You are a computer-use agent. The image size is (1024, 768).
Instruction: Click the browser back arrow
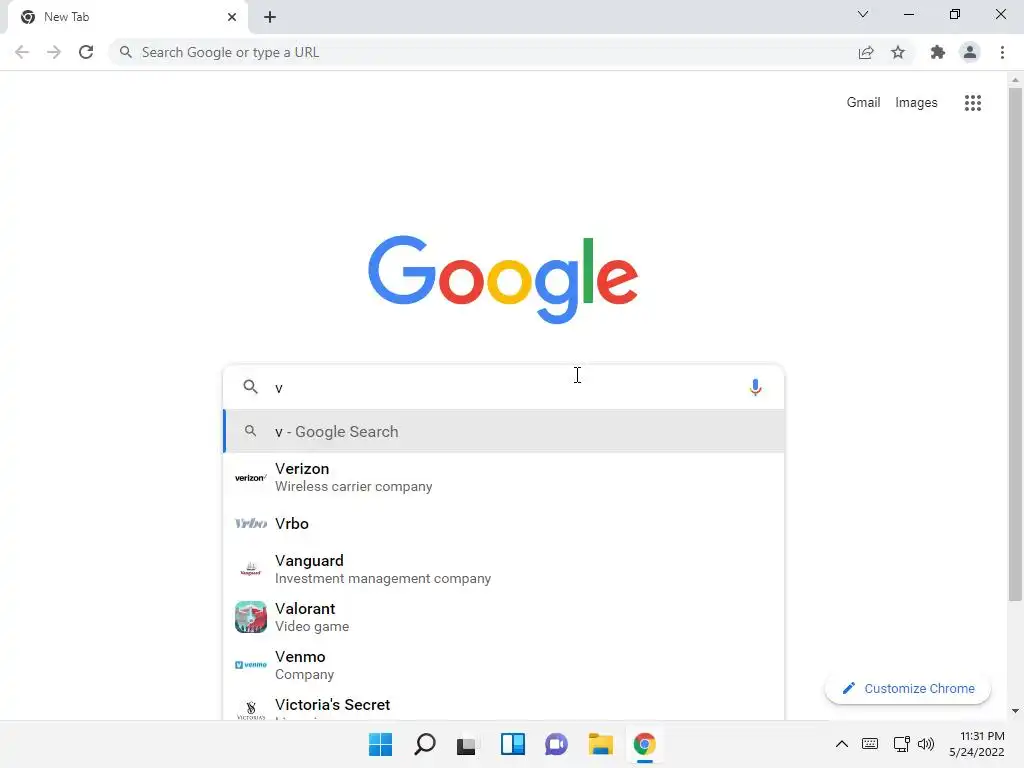tap(22, 52)
